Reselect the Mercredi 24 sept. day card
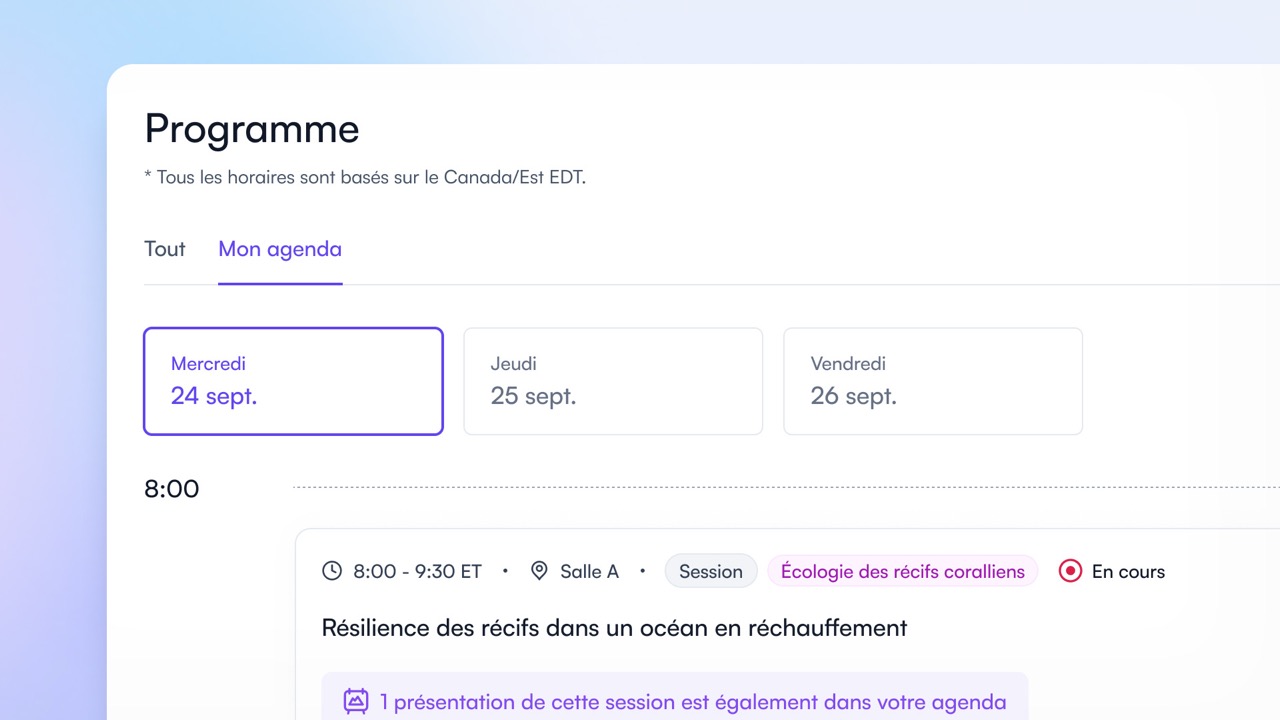1280x720 pixels. point(293,381)
